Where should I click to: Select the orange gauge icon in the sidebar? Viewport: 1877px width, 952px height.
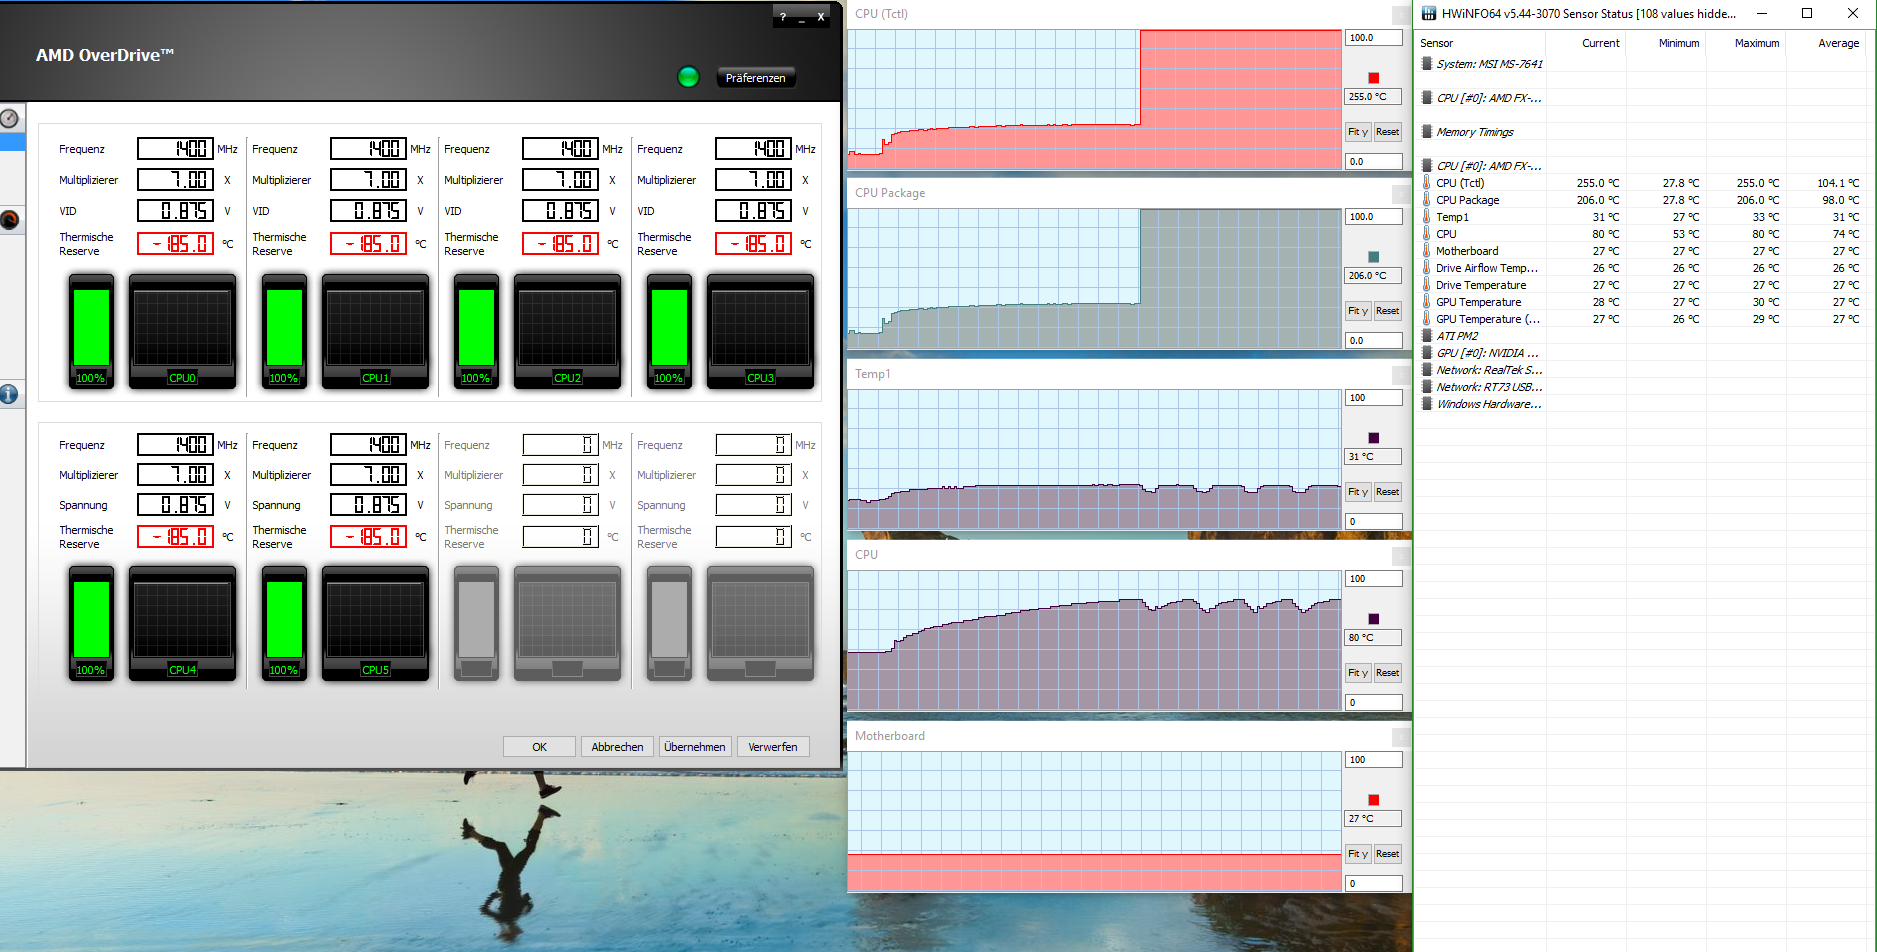9,220
